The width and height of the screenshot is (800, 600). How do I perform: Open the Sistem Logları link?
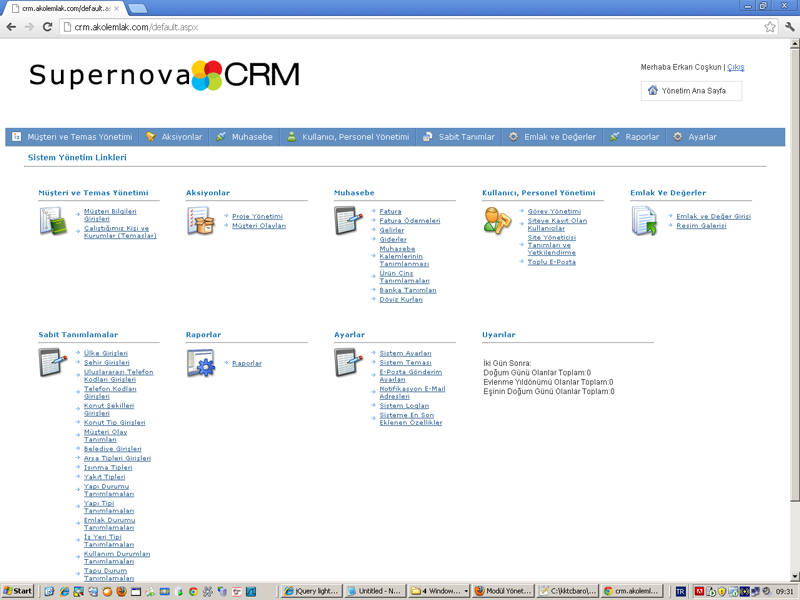coord(404,406)
